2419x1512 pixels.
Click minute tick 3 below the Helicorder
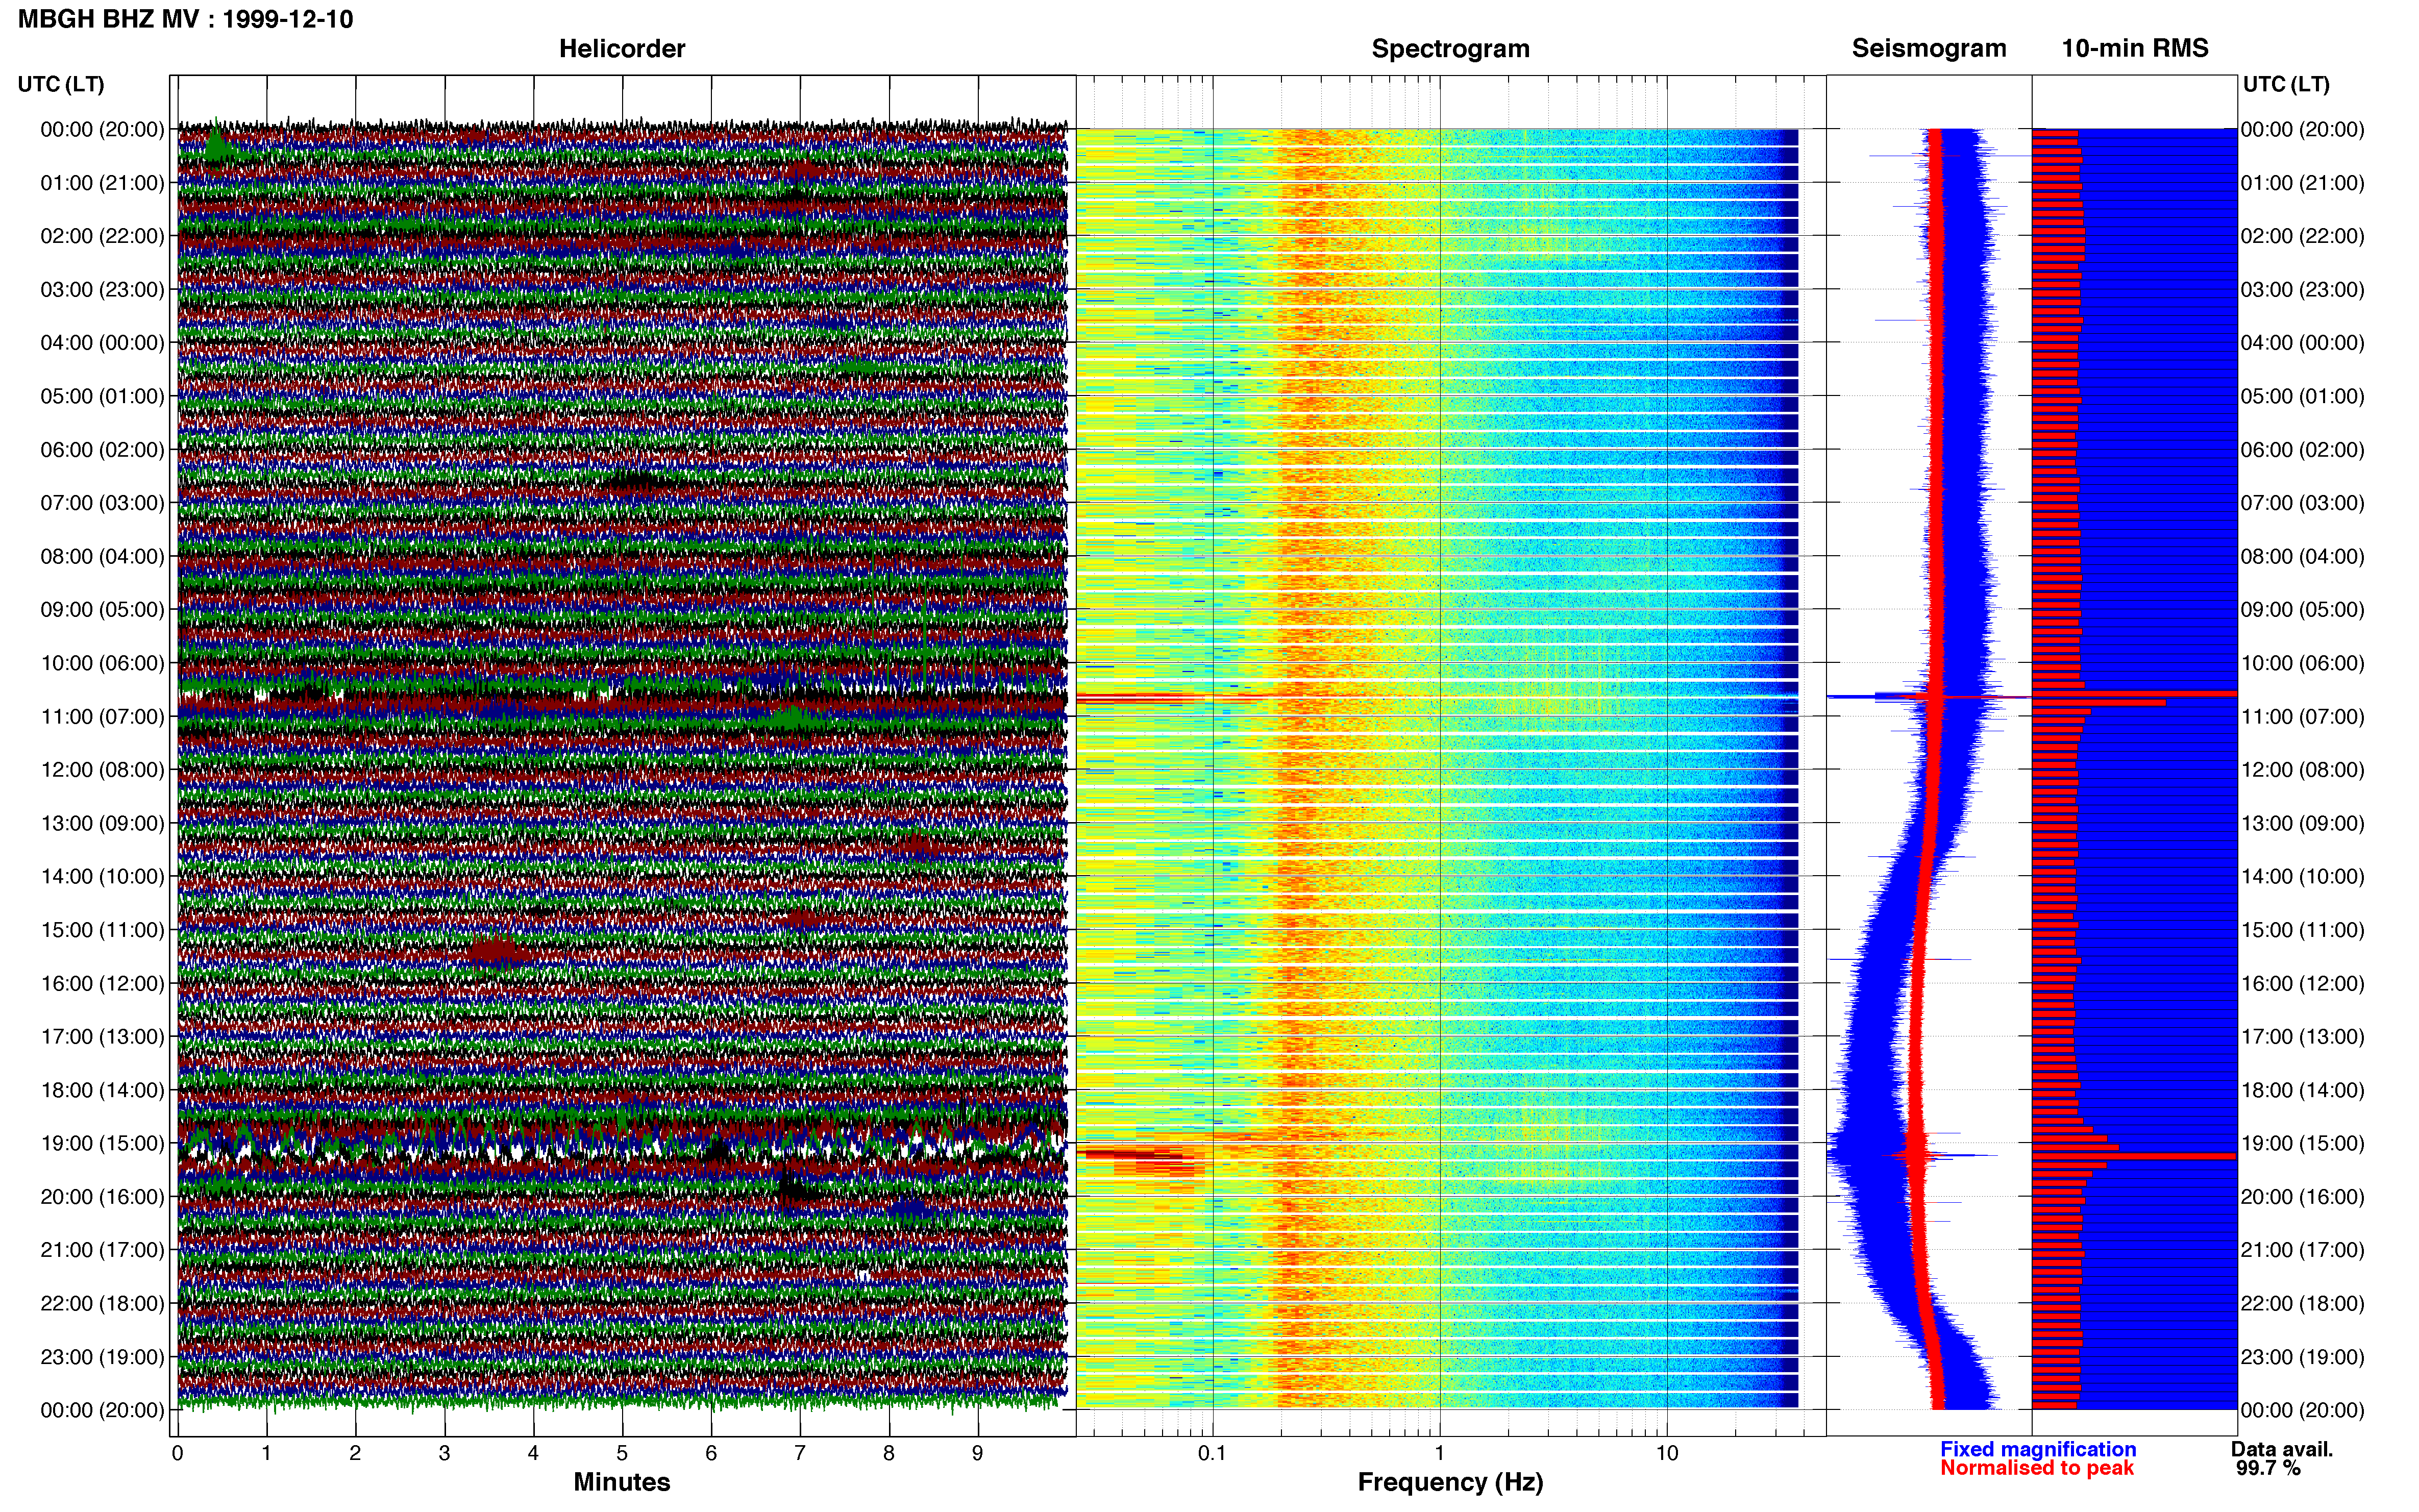444,1453
